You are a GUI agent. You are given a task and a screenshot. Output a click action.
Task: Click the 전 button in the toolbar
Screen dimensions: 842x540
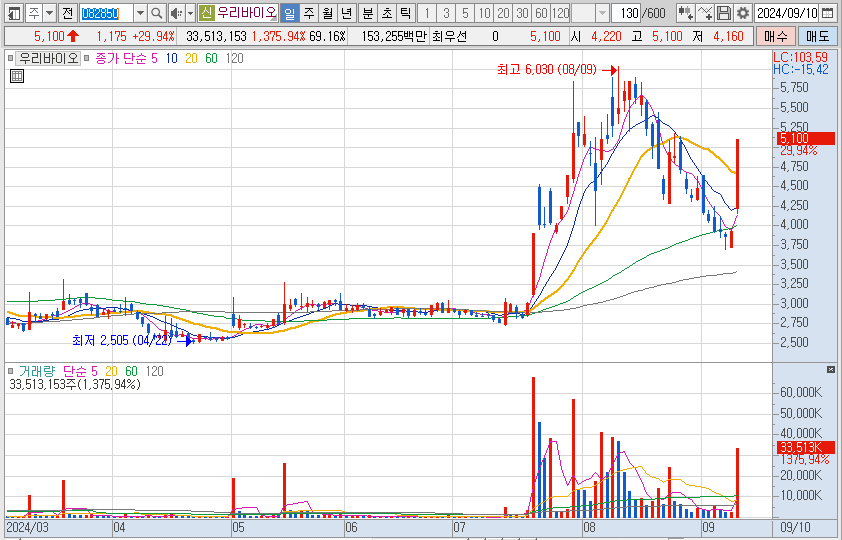[x=67, y=13]
